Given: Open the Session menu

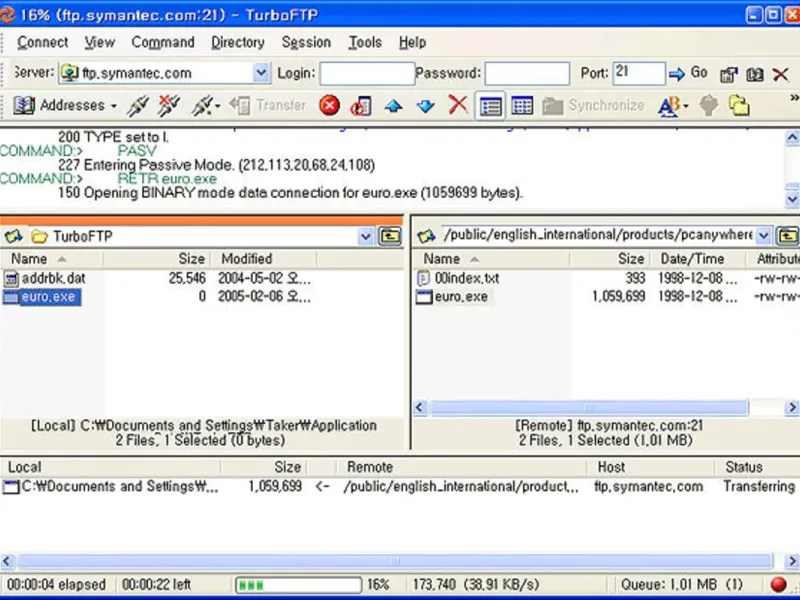Looking at the screenshot, I should coord(306,42).
